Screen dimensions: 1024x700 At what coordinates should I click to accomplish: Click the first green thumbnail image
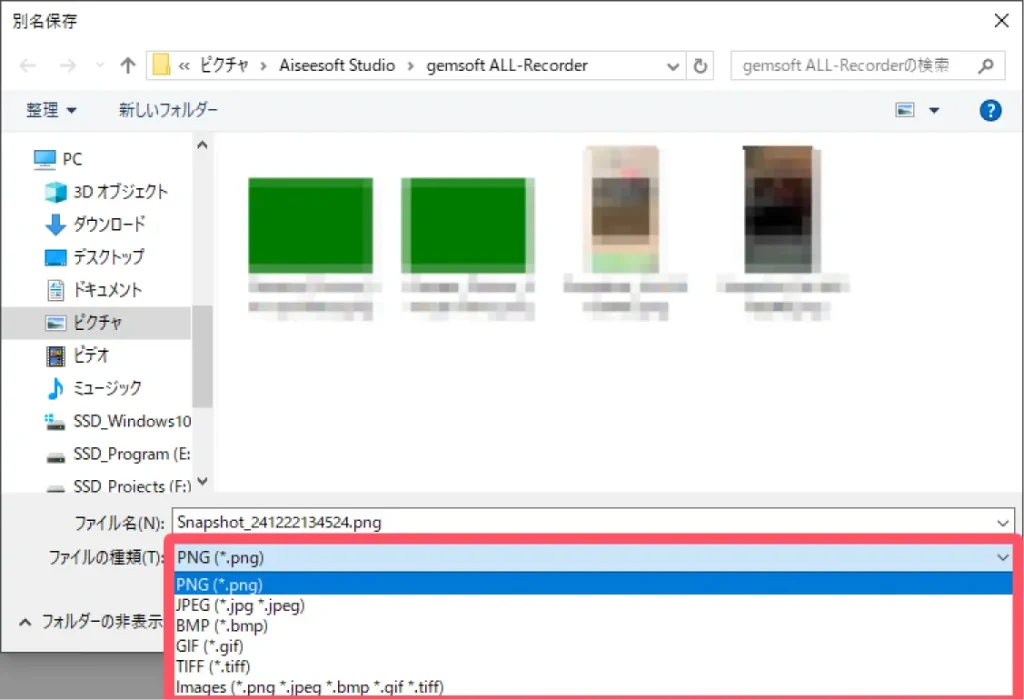[310, 224]
